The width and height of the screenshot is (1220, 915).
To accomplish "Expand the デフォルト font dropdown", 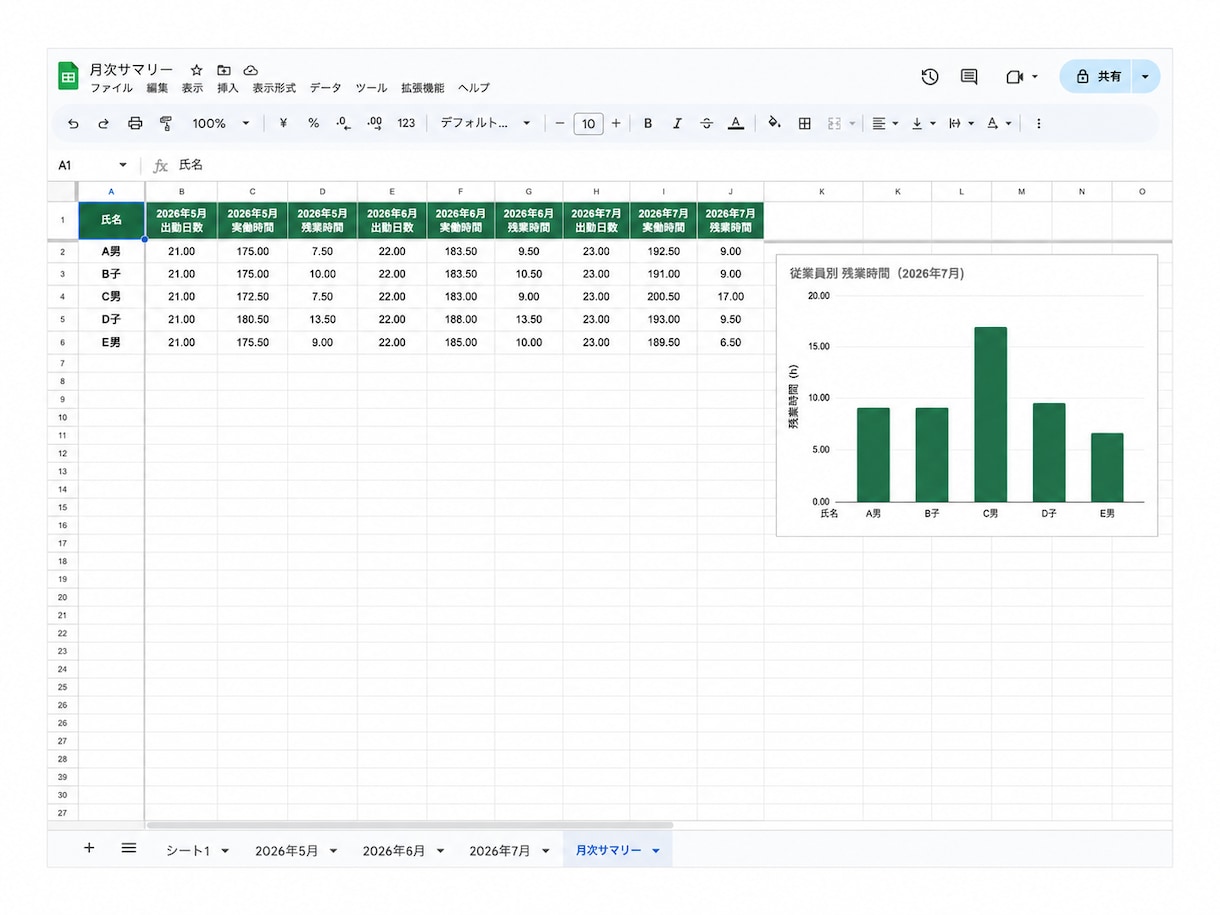I will (486, 124).
